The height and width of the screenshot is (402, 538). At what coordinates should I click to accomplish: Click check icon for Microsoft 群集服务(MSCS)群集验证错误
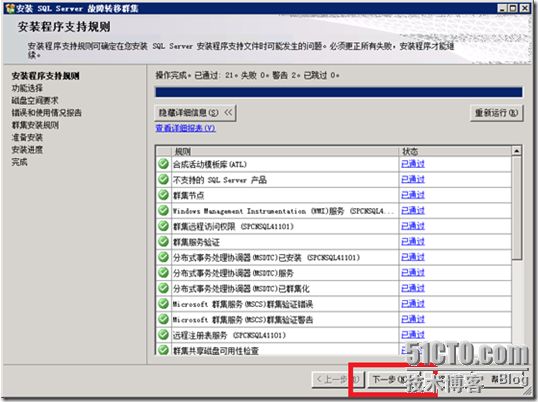click(163, 304)
